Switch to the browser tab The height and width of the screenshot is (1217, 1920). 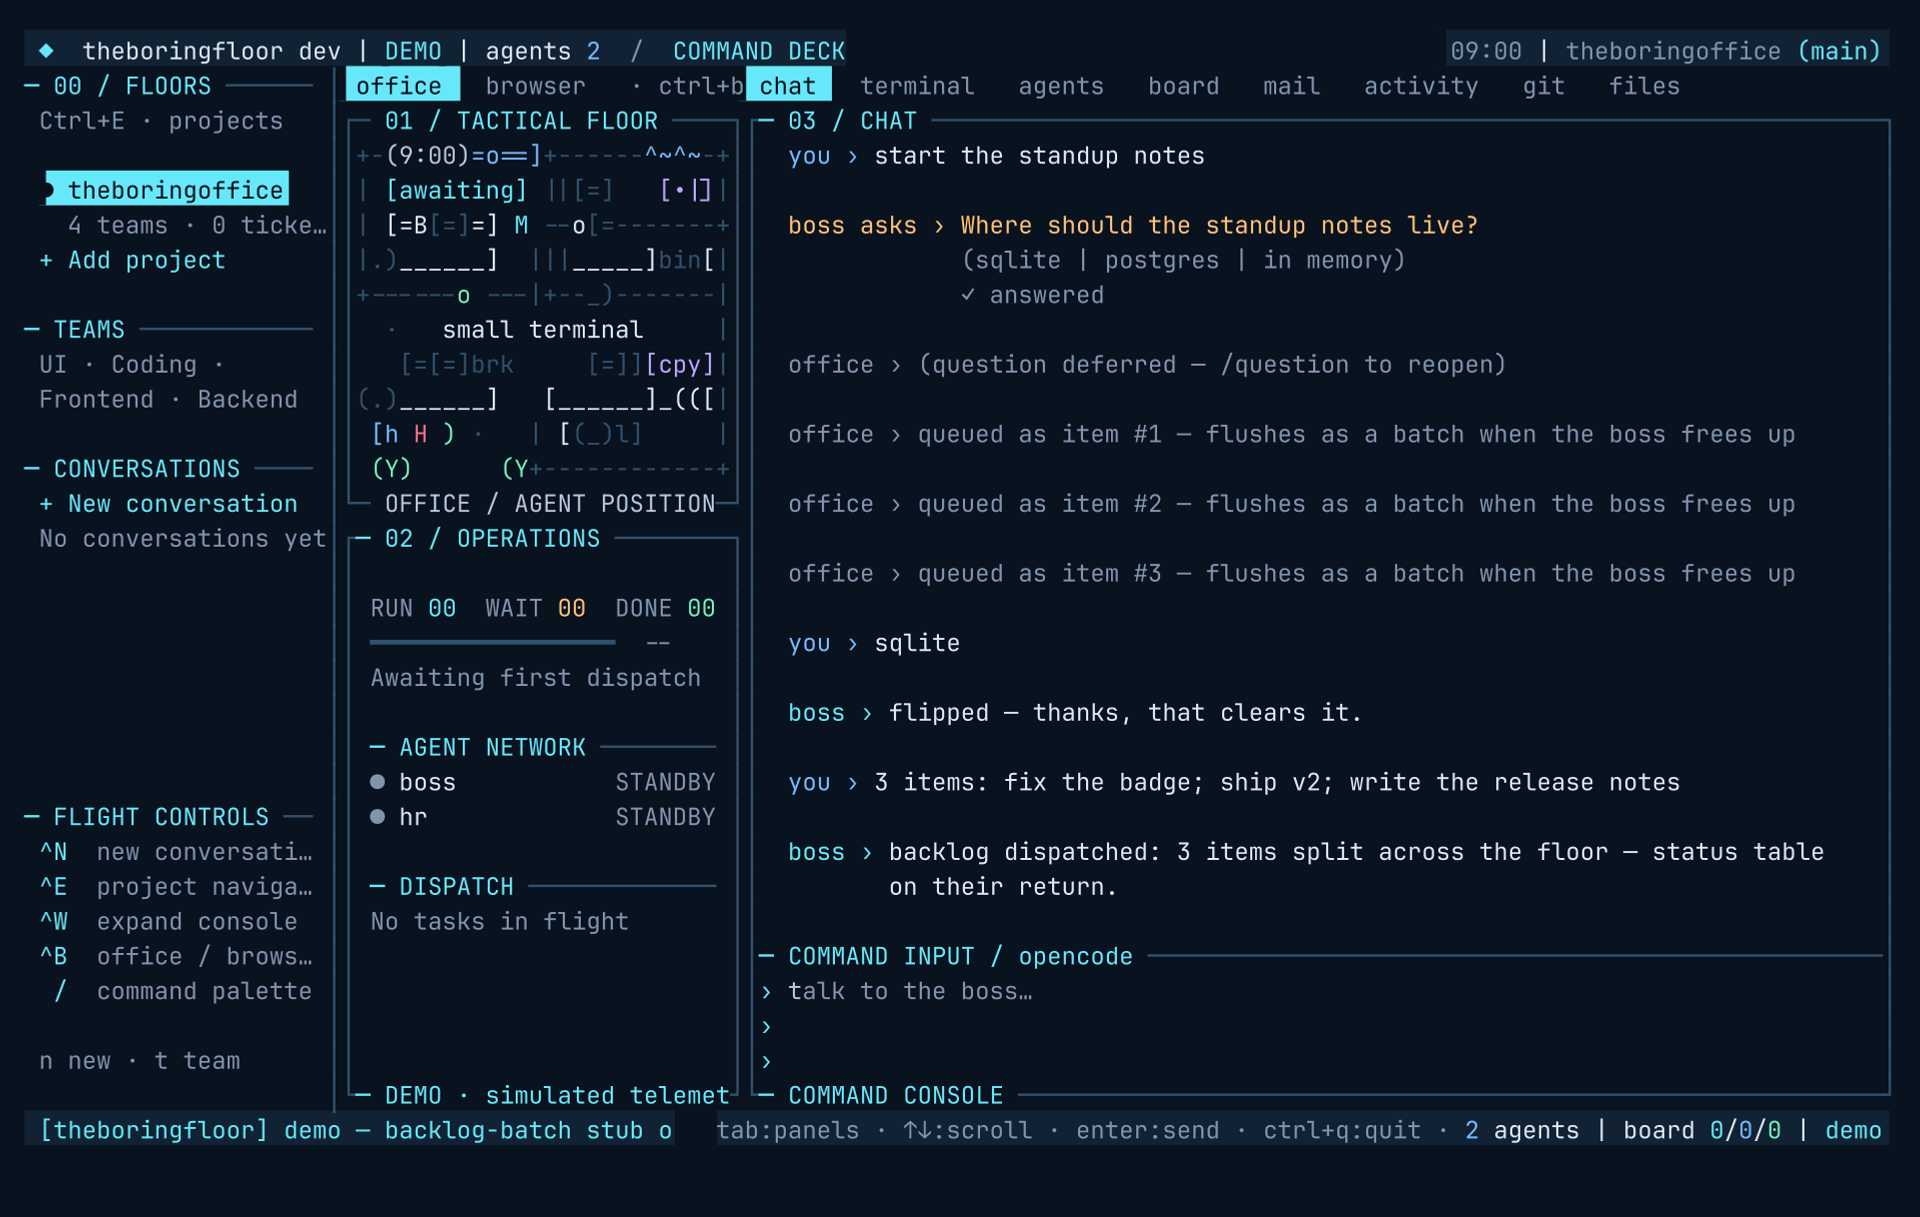click(536, 86)
